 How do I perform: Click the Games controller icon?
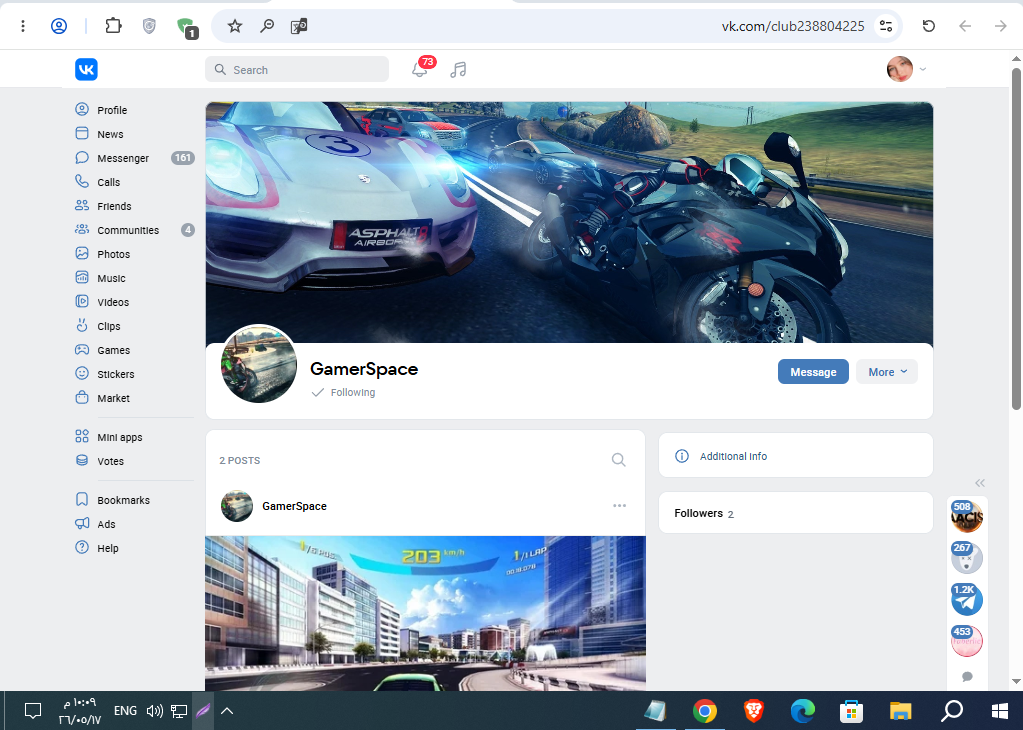(x=82, y=350)
